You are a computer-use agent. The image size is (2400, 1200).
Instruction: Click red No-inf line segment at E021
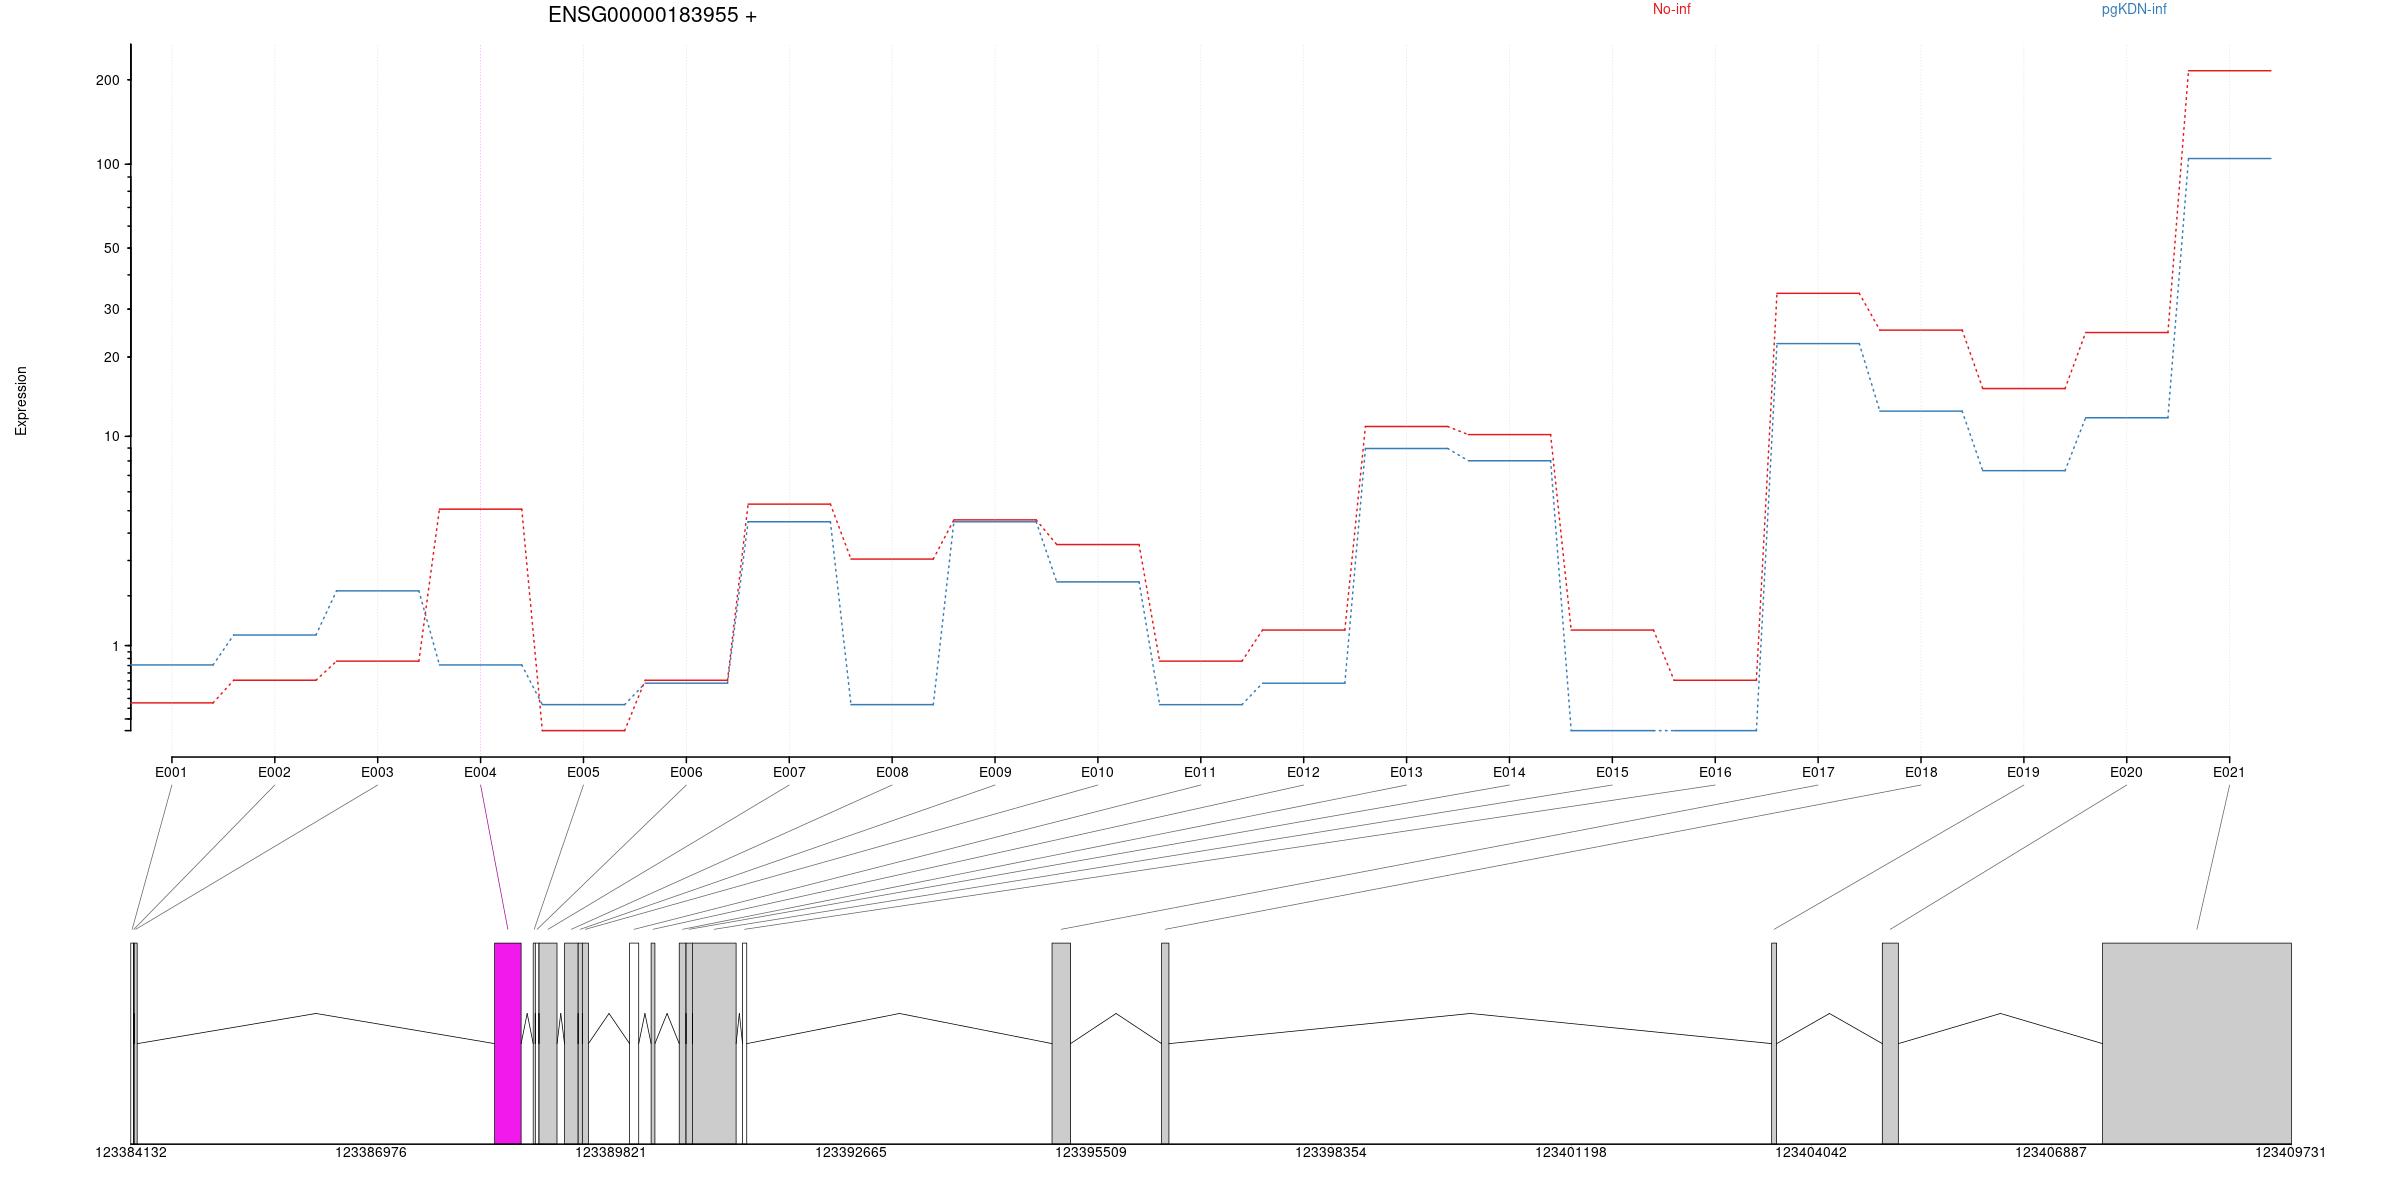click(2229, 71)
